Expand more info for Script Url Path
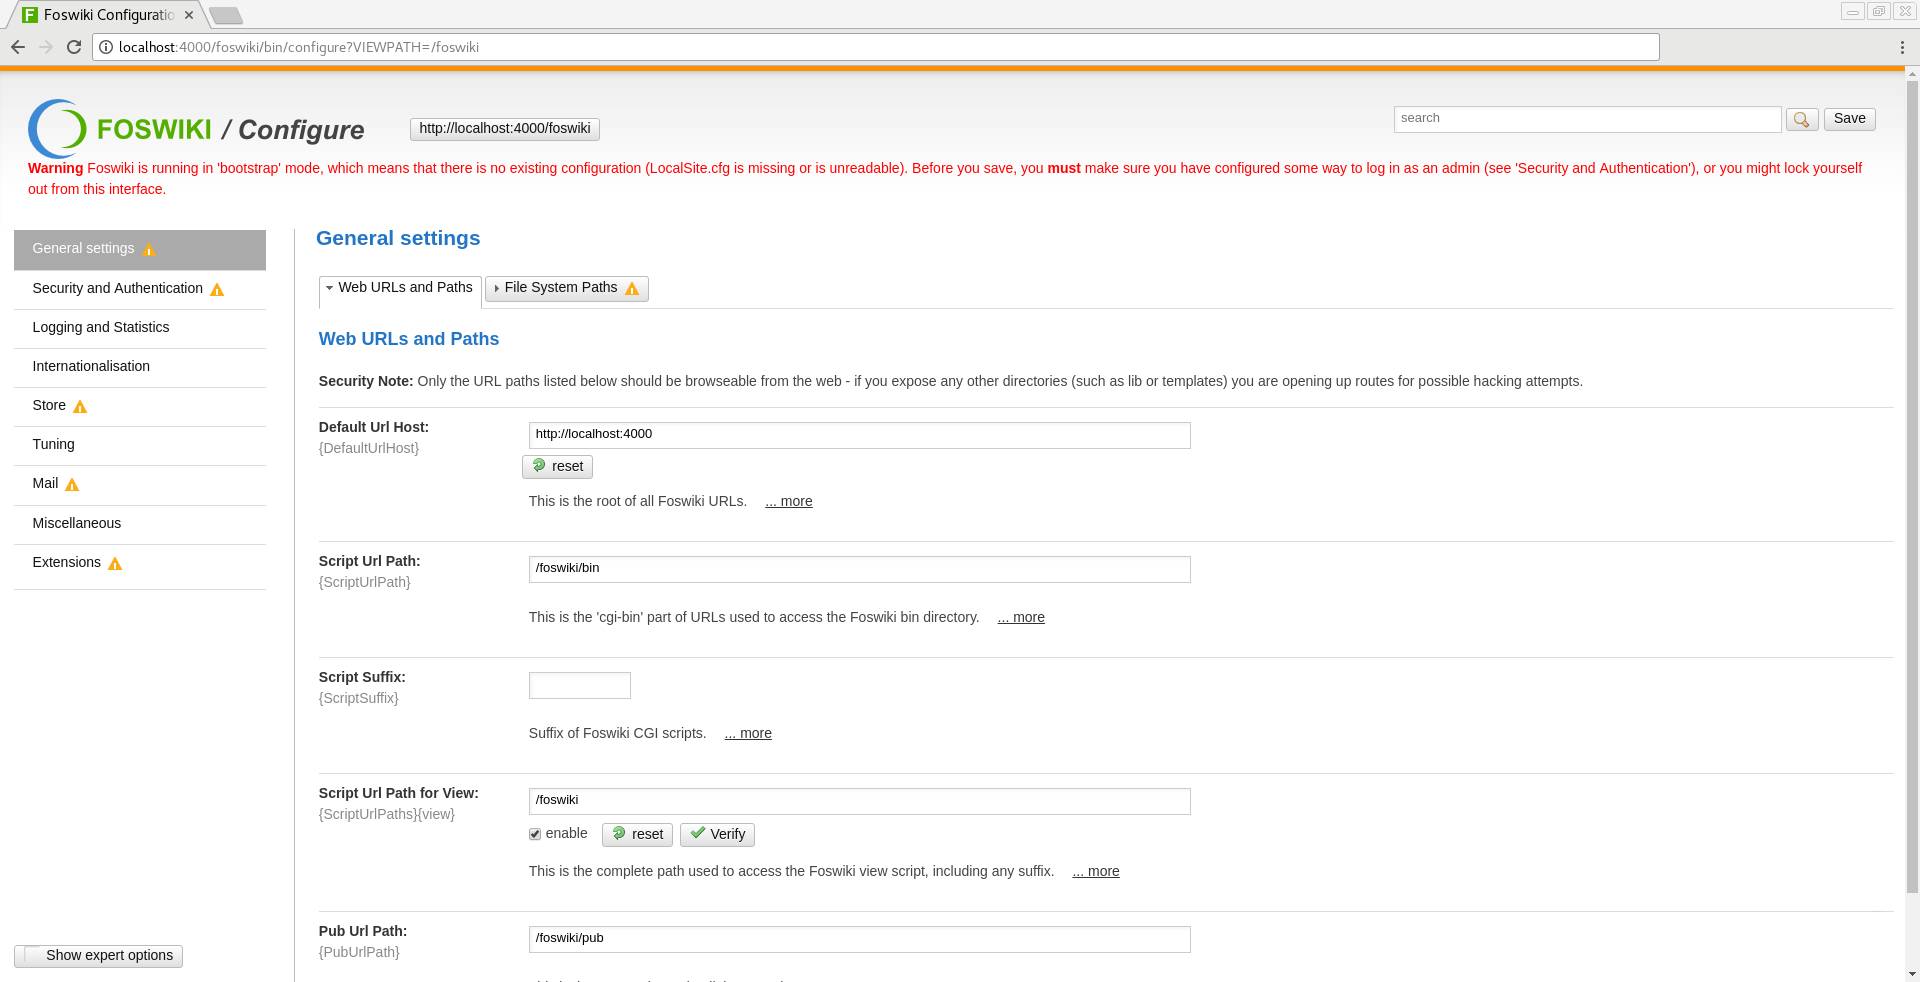The height and width of the screenshot is (982, 1920). [x=1021, y=617]
